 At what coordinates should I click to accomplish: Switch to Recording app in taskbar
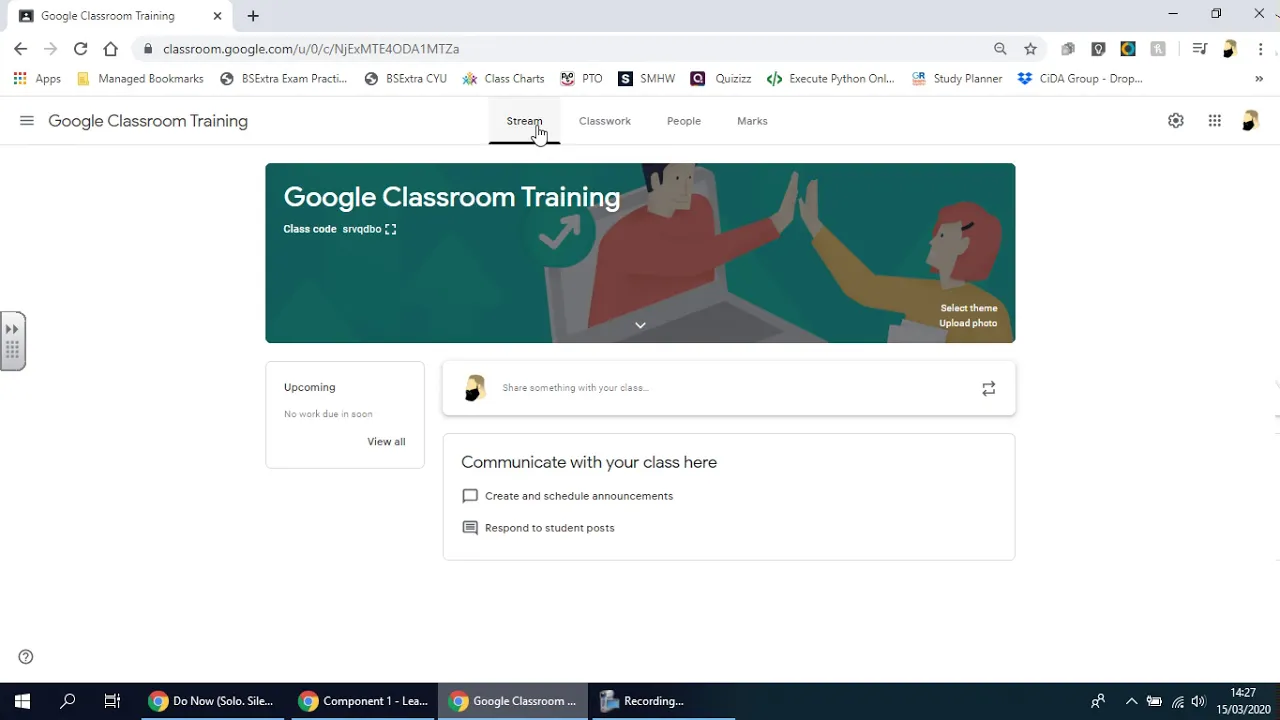click(x=663, y=701)
